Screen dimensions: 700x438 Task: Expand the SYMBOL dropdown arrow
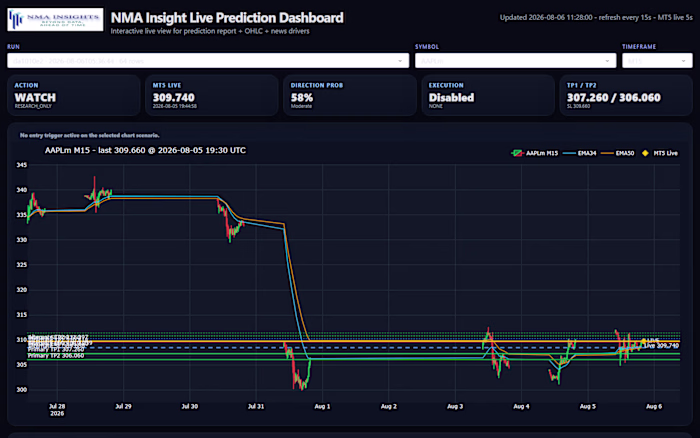607,61
